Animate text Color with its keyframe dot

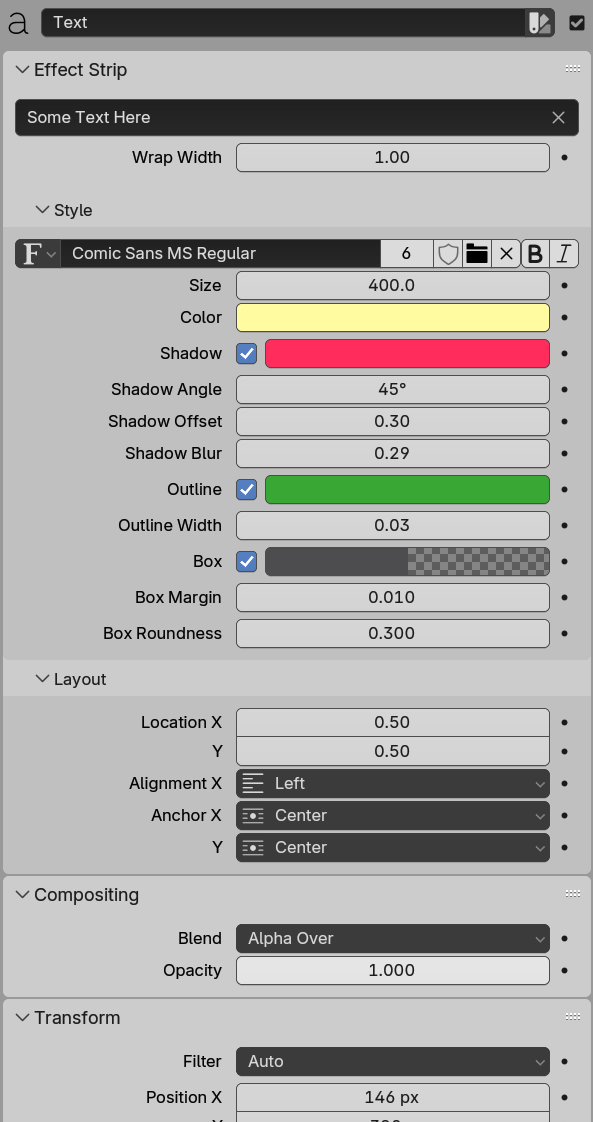click(565, 318)
